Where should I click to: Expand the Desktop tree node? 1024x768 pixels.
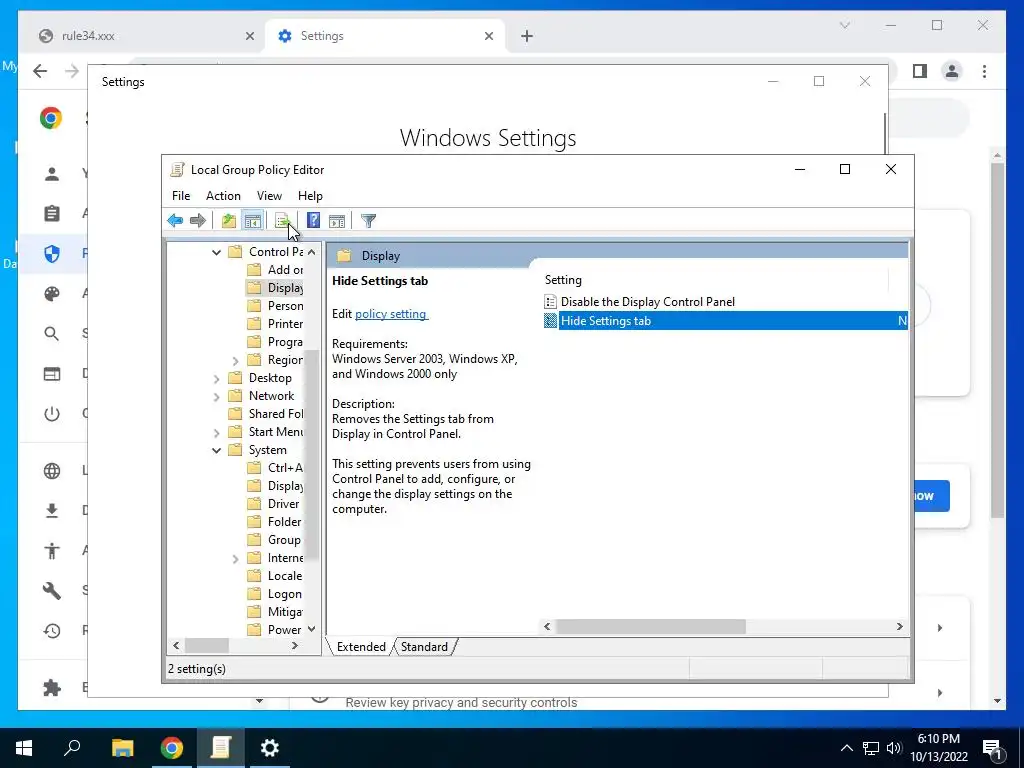click(x=216, y=378)
